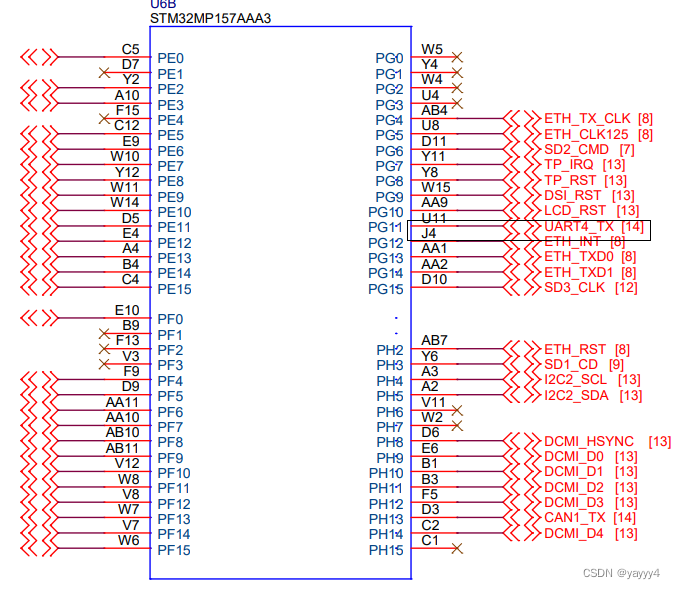Select the no-connect marker at PF2
Viewport: 675px width, 589px height.
pyautogui.click(x=104, y=349)
